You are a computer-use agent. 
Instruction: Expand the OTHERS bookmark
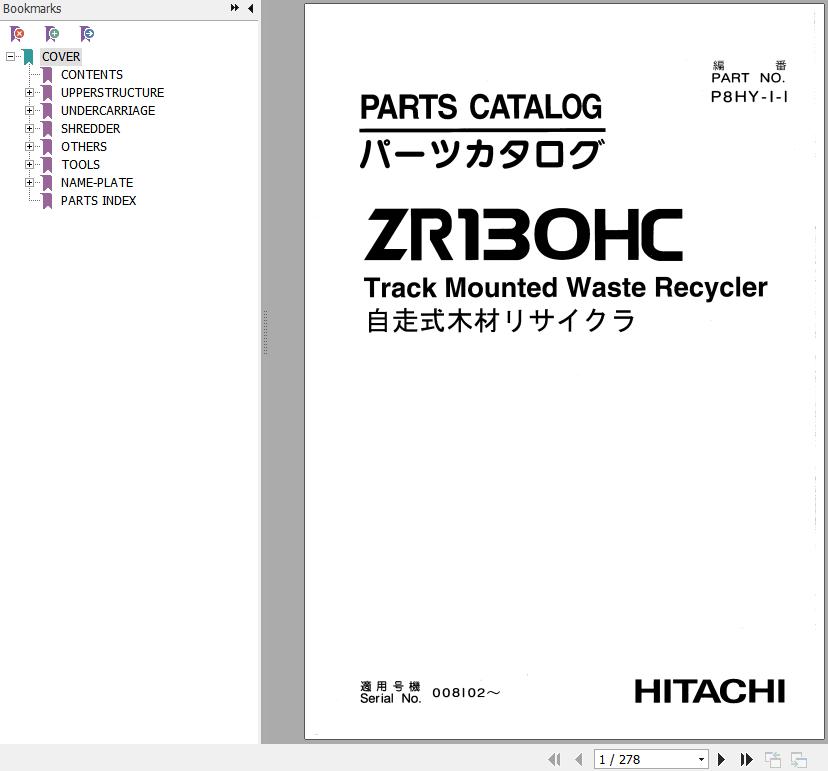pyautogui.click(x=29, y=146)
